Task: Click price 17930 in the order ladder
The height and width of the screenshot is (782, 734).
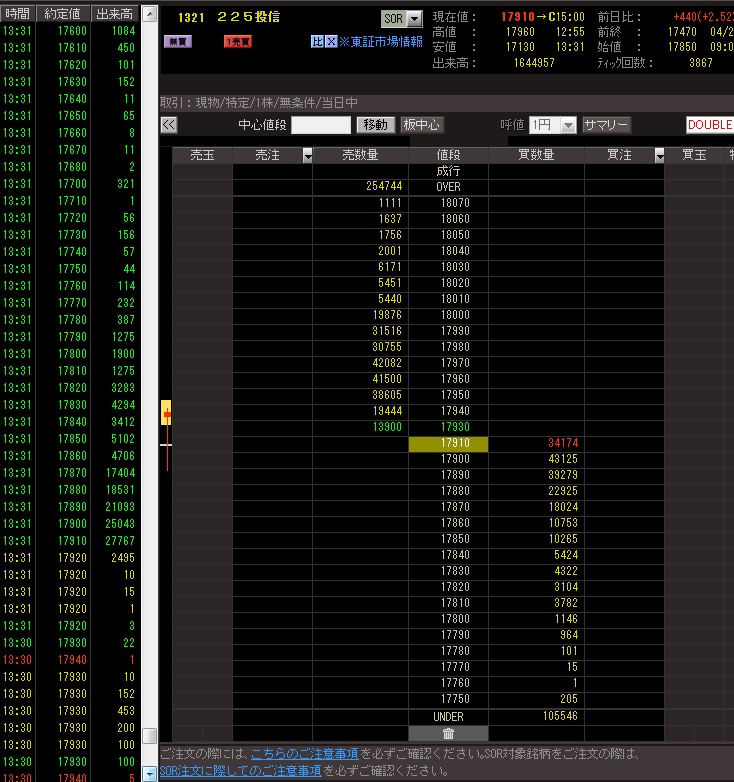Action: [x=455, y=427]
